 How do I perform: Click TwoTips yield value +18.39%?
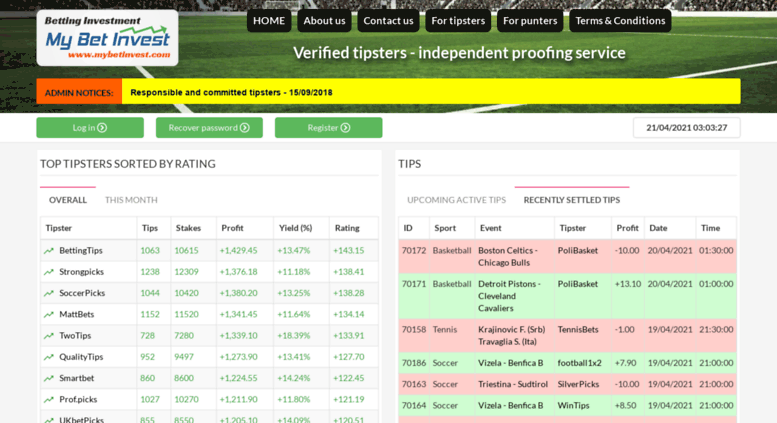(x=294, y=336)
